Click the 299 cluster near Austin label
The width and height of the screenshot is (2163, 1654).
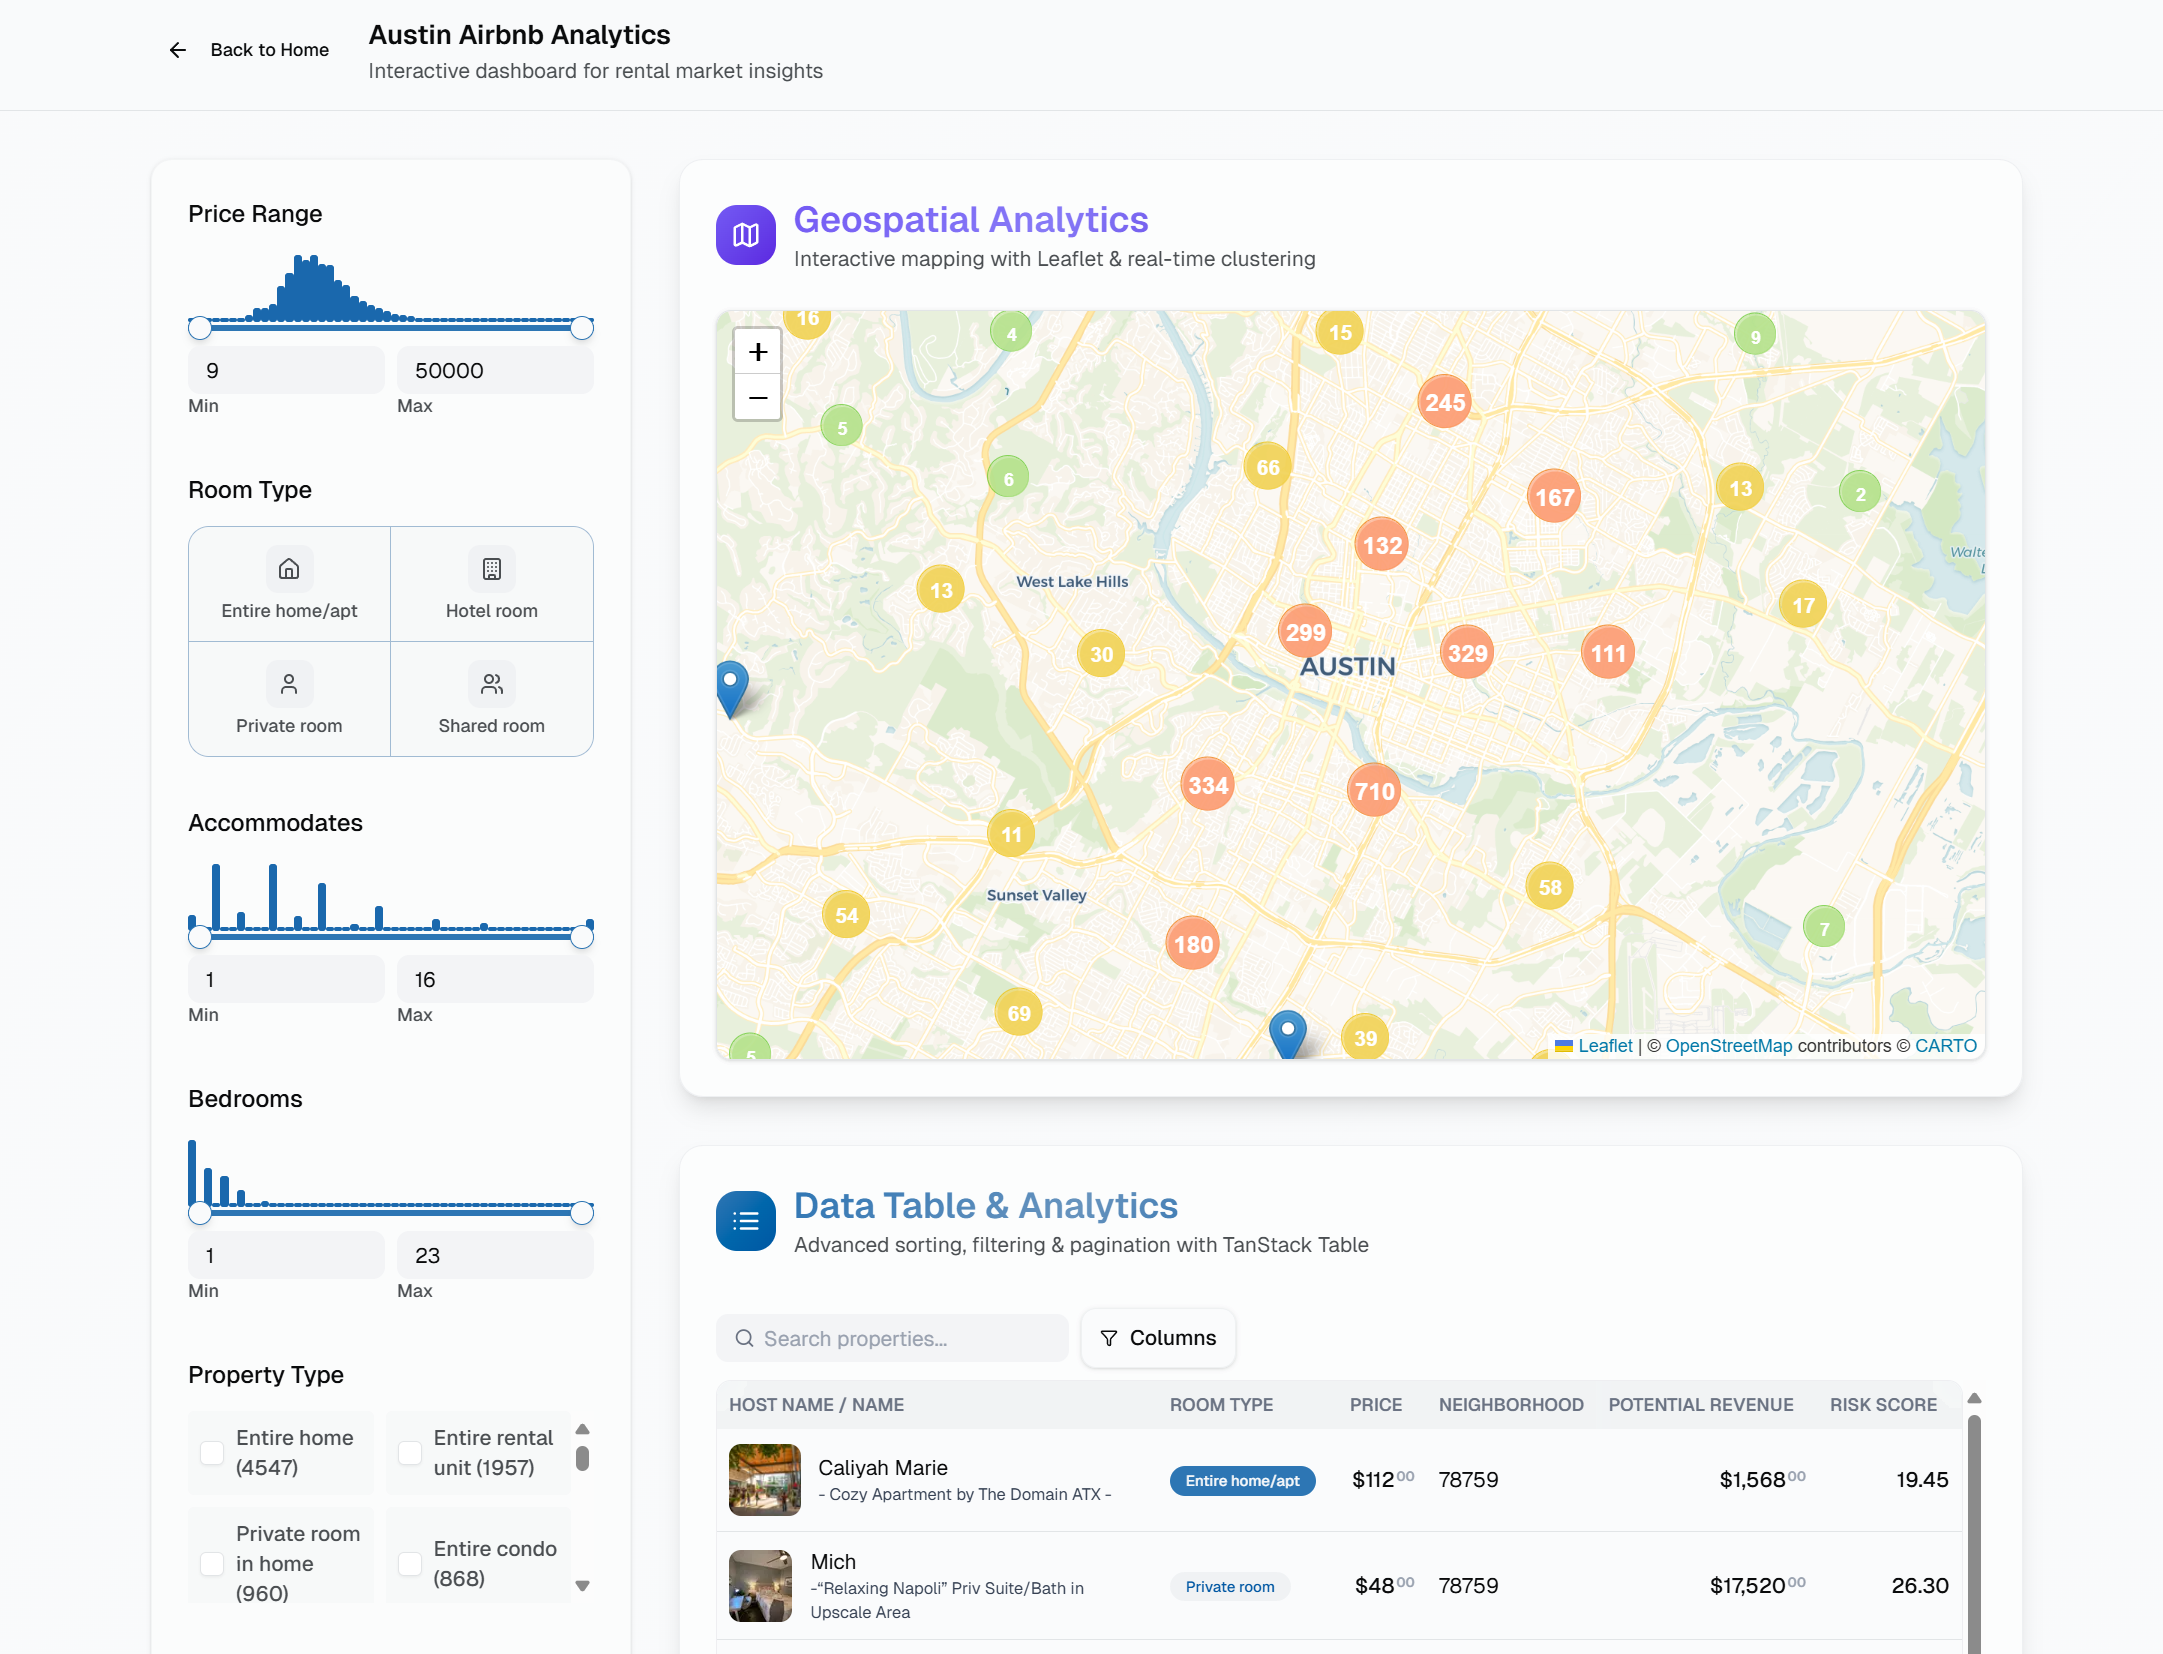(x=1305, y=632)
